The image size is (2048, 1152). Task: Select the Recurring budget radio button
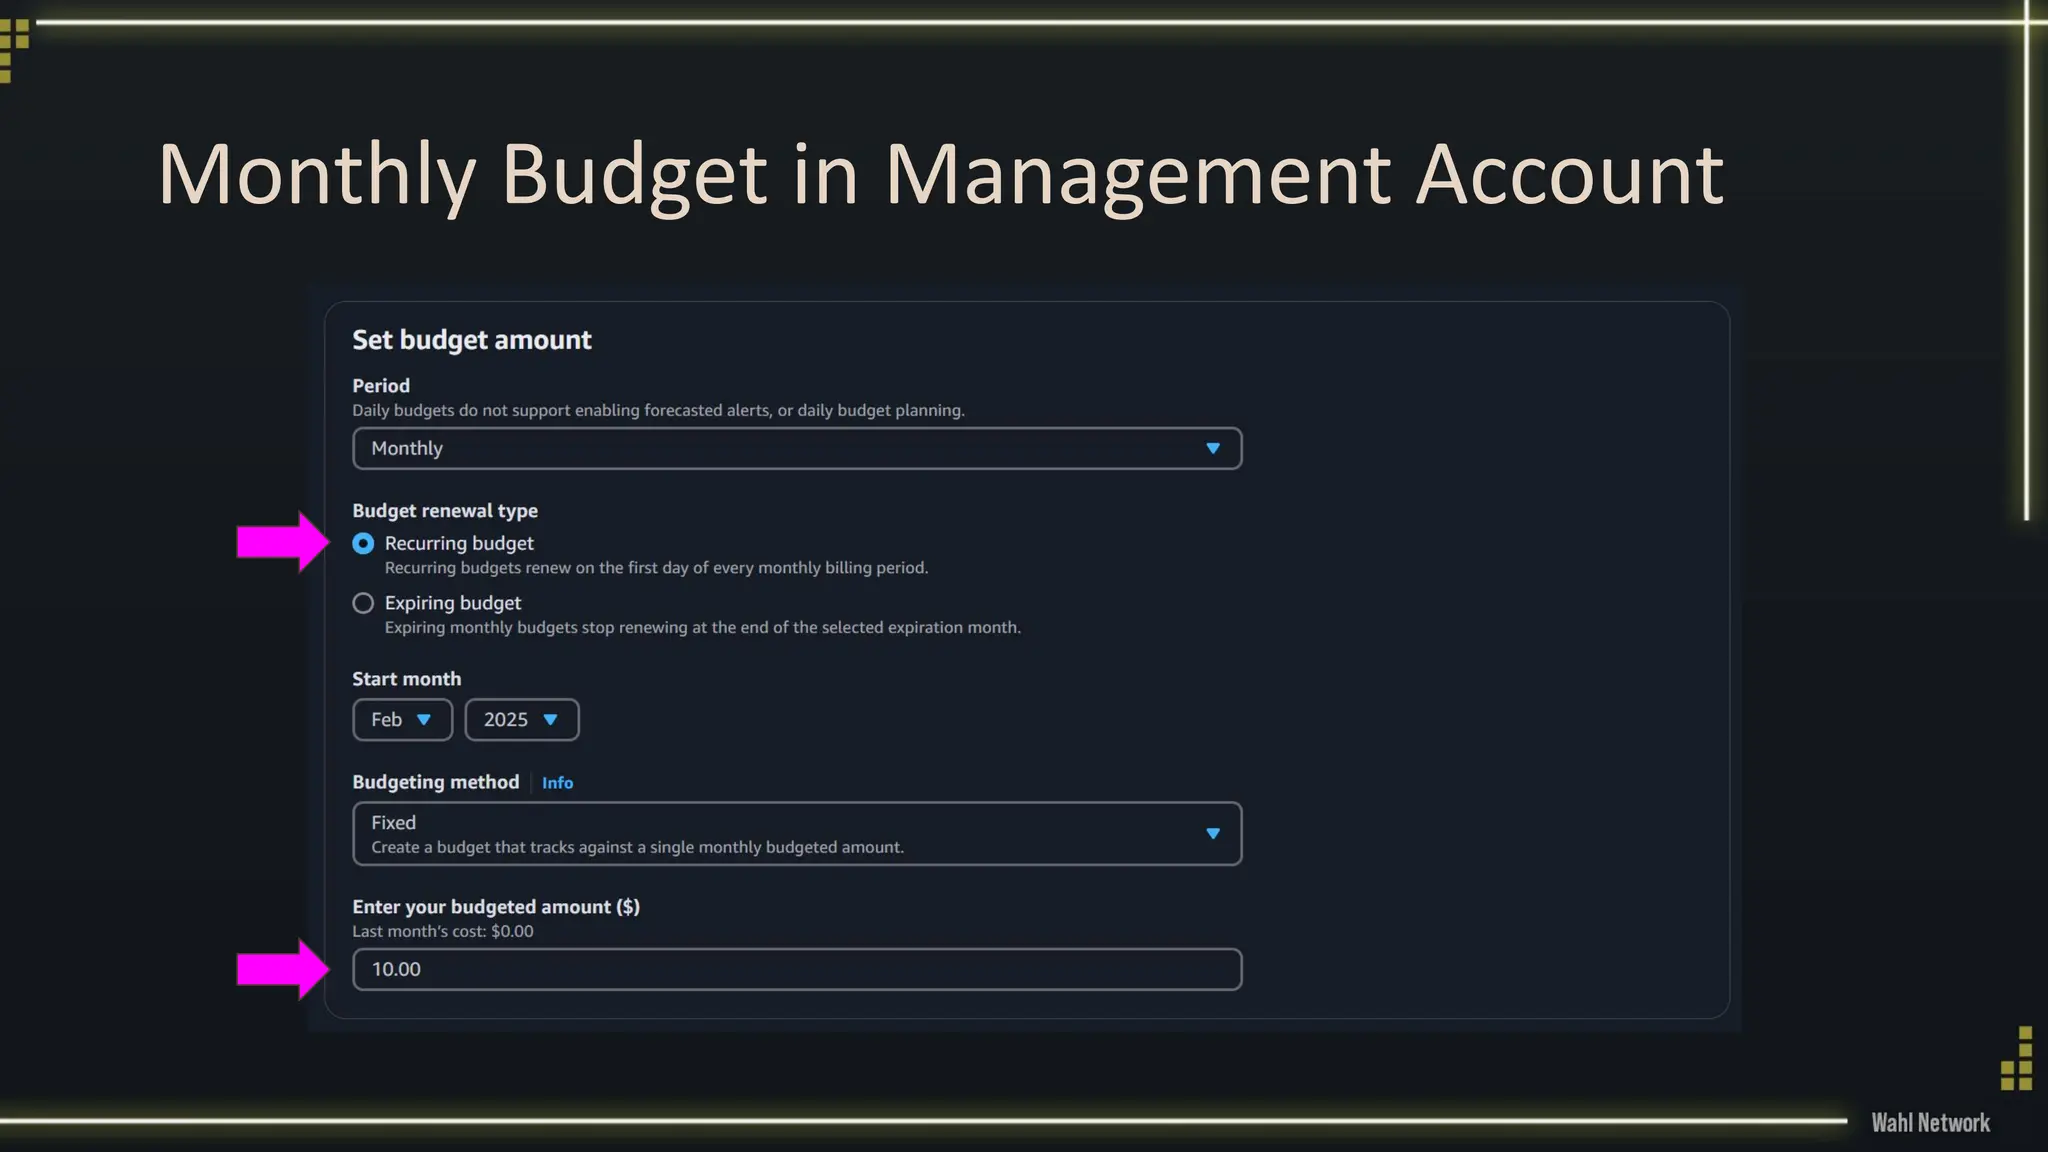[x=363, y=543]
